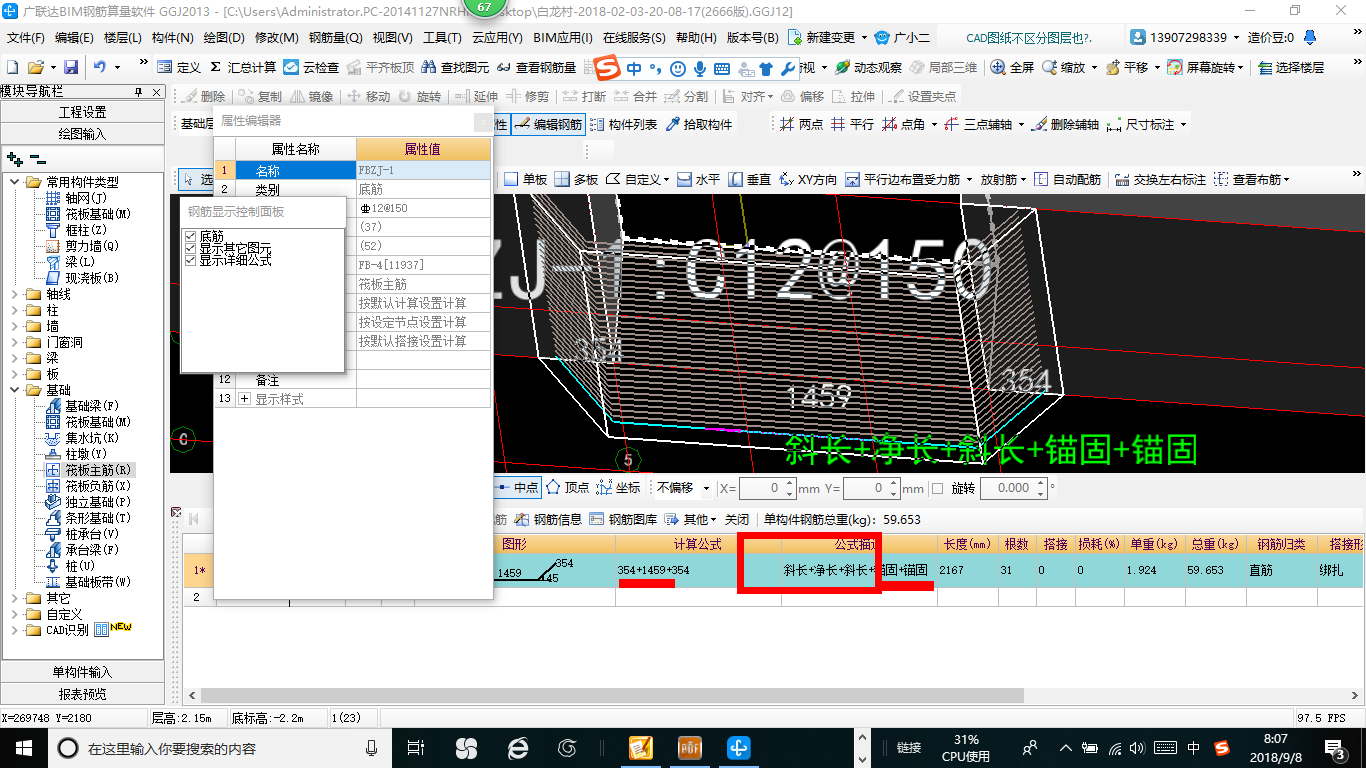1366x768 pixels.
Task: Click 查看钢筋量 view rebar quantity
Action: [537, 67]
